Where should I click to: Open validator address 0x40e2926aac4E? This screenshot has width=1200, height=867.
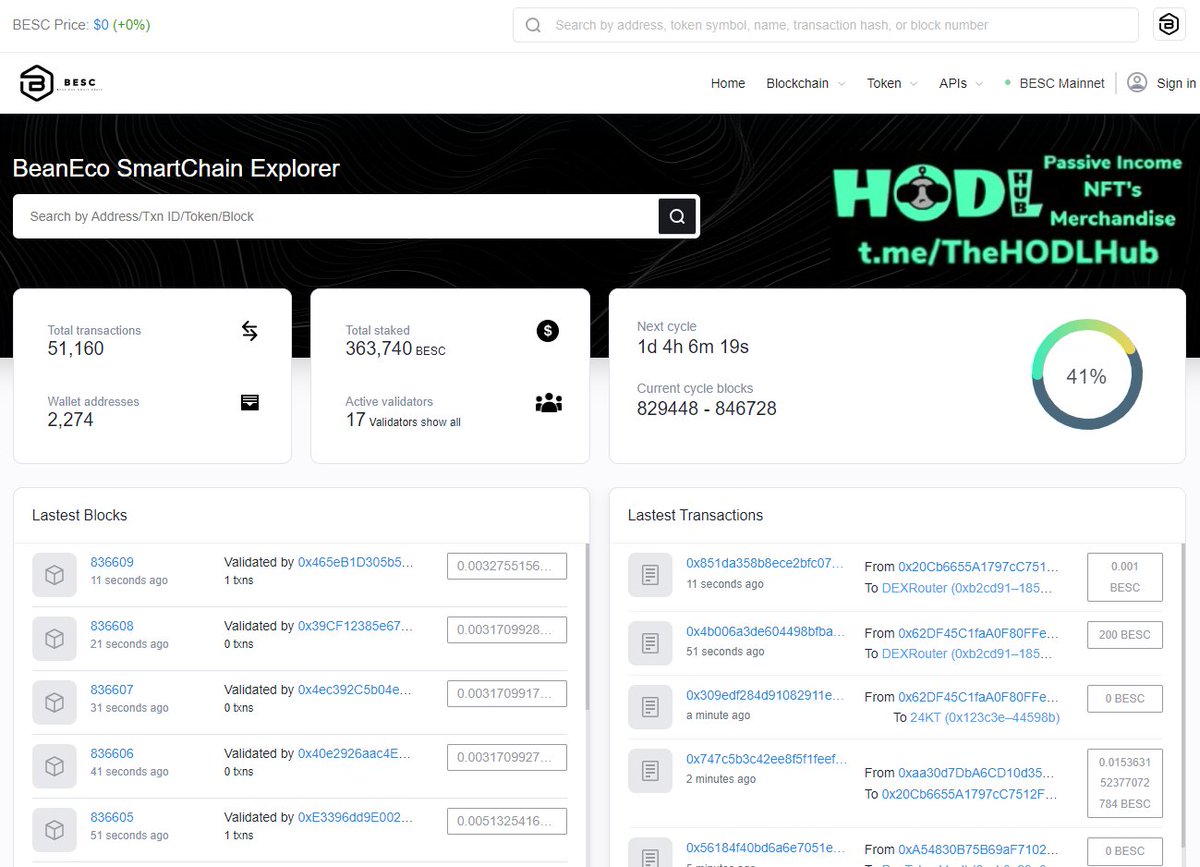click(355, 754)
